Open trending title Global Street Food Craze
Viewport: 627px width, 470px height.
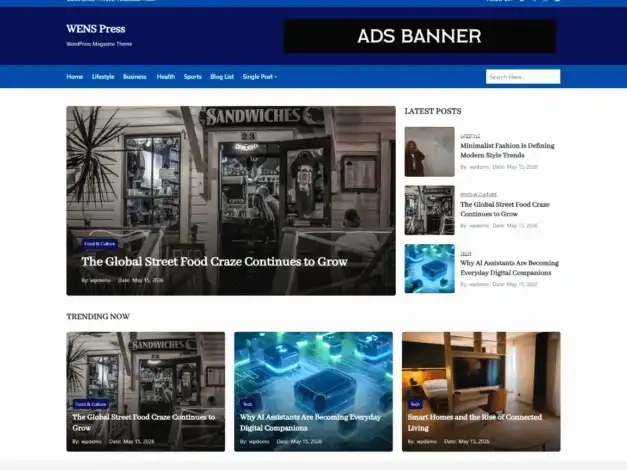(x=144, y=422)
